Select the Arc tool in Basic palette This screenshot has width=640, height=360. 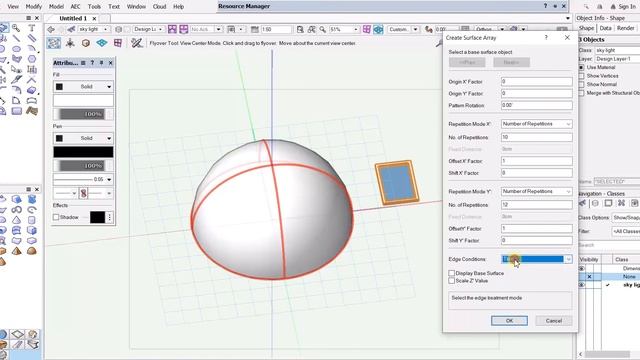click(31, 49)
